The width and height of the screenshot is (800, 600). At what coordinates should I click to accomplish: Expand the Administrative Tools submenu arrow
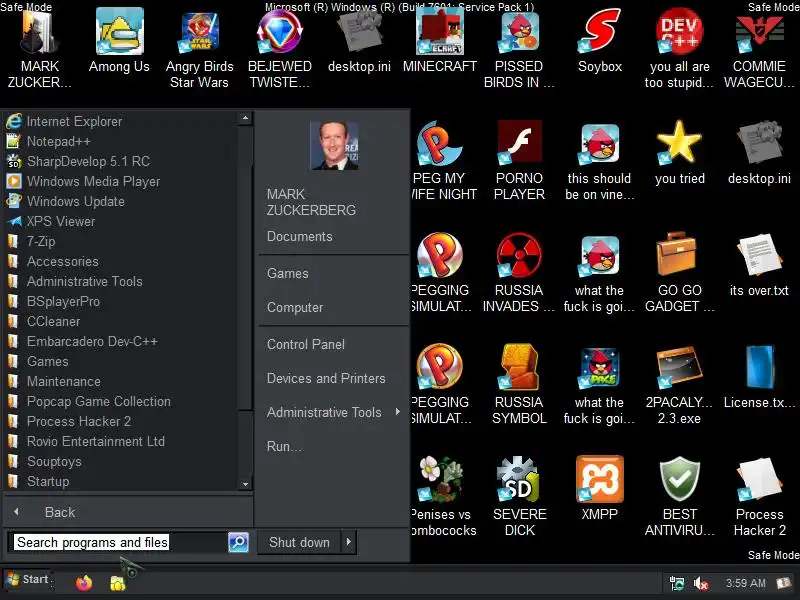[x=398, y=412]
